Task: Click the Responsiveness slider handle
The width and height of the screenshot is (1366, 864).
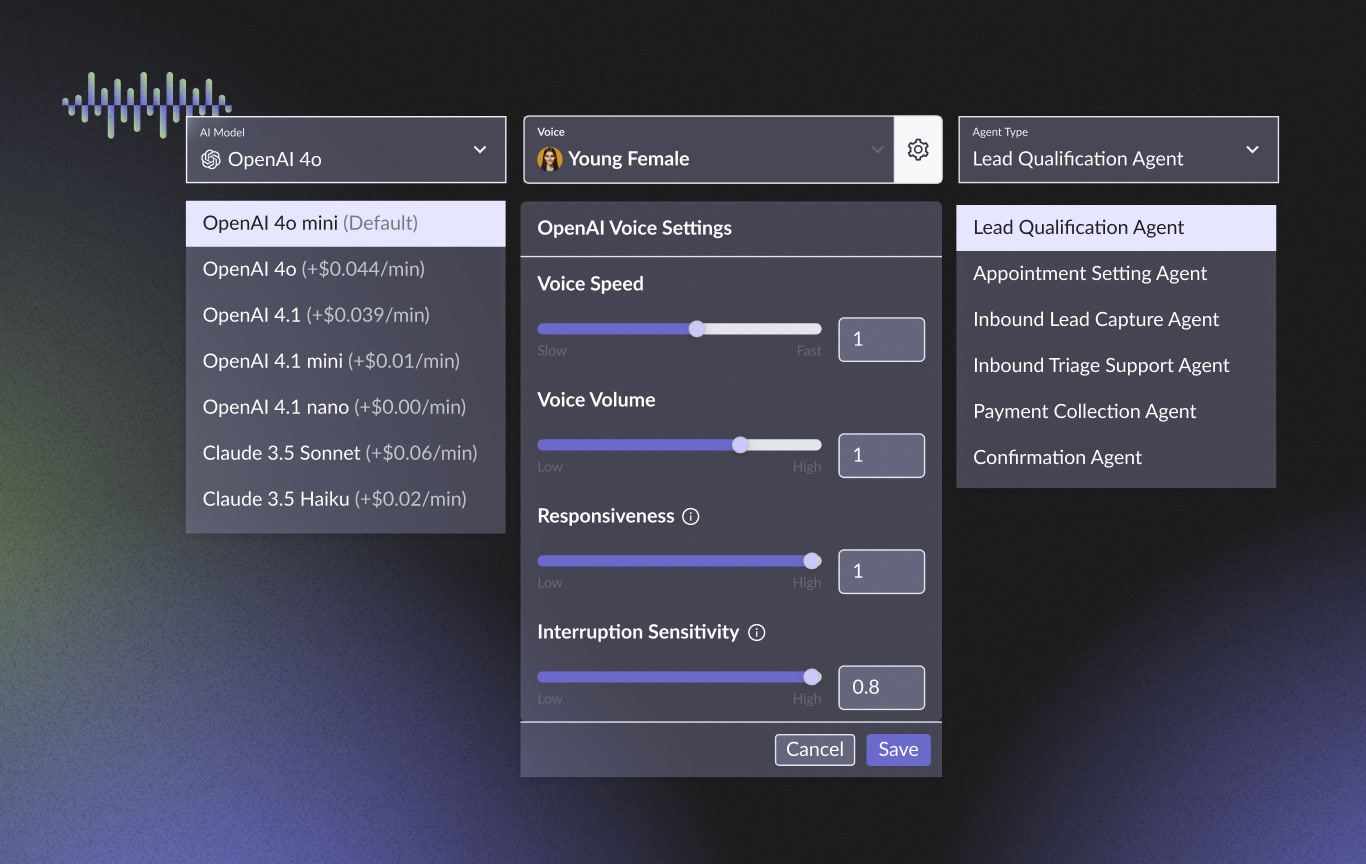Action: pos(812,561)
